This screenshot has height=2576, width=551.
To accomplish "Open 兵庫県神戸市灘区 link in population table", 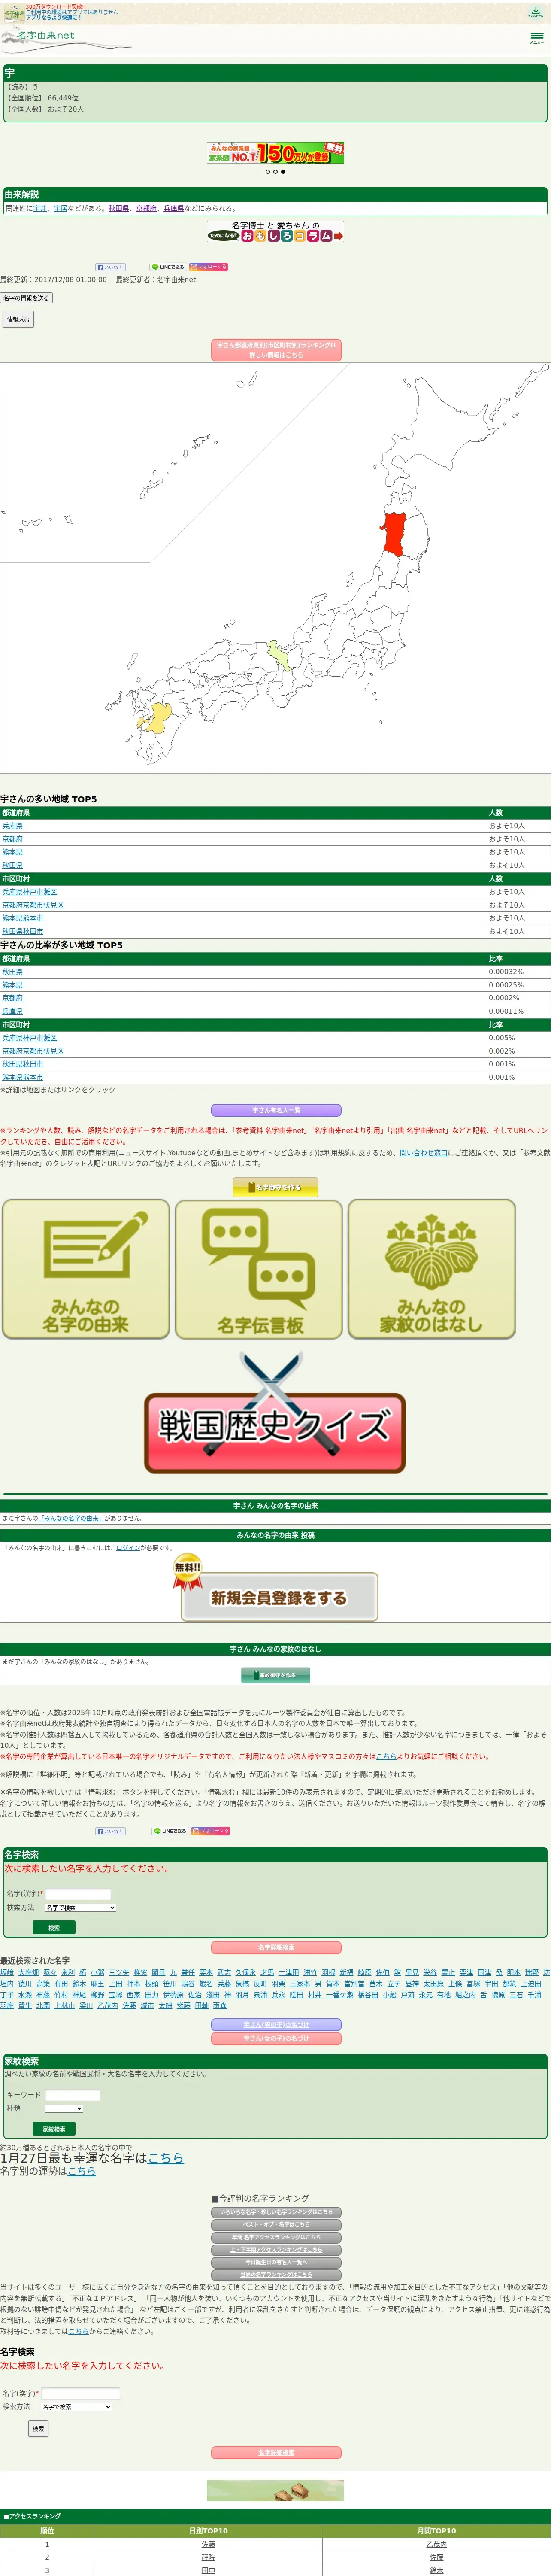I will point(29,892).
